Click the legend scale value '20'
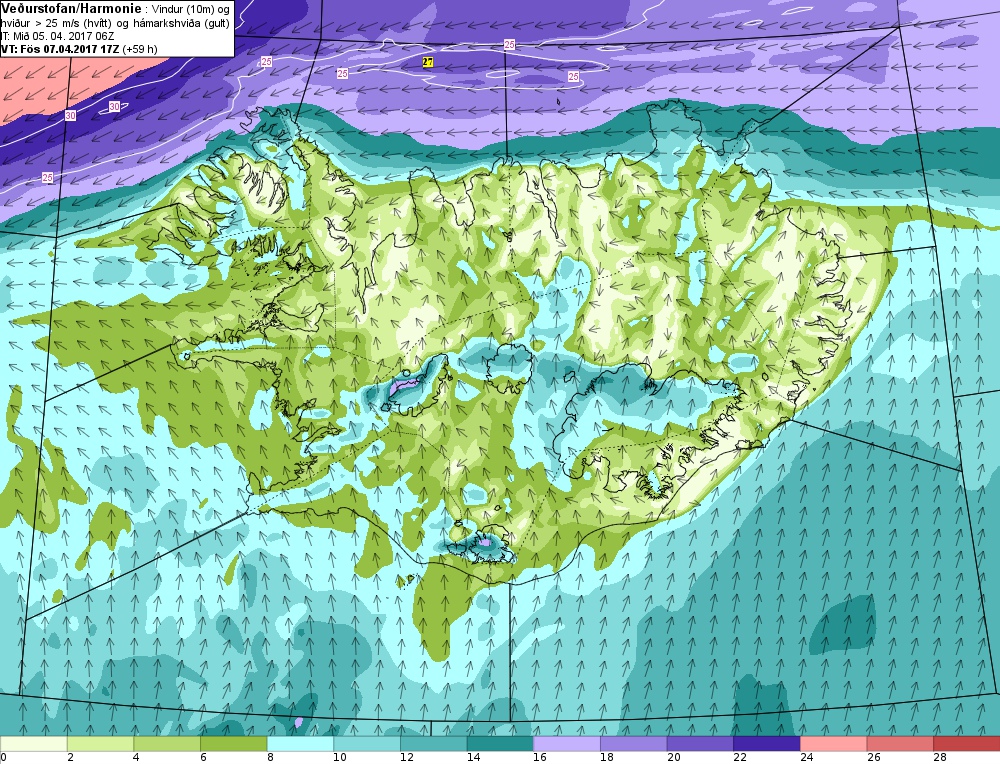The width and height of the screenshot is (1000, 764). (673, 758)
